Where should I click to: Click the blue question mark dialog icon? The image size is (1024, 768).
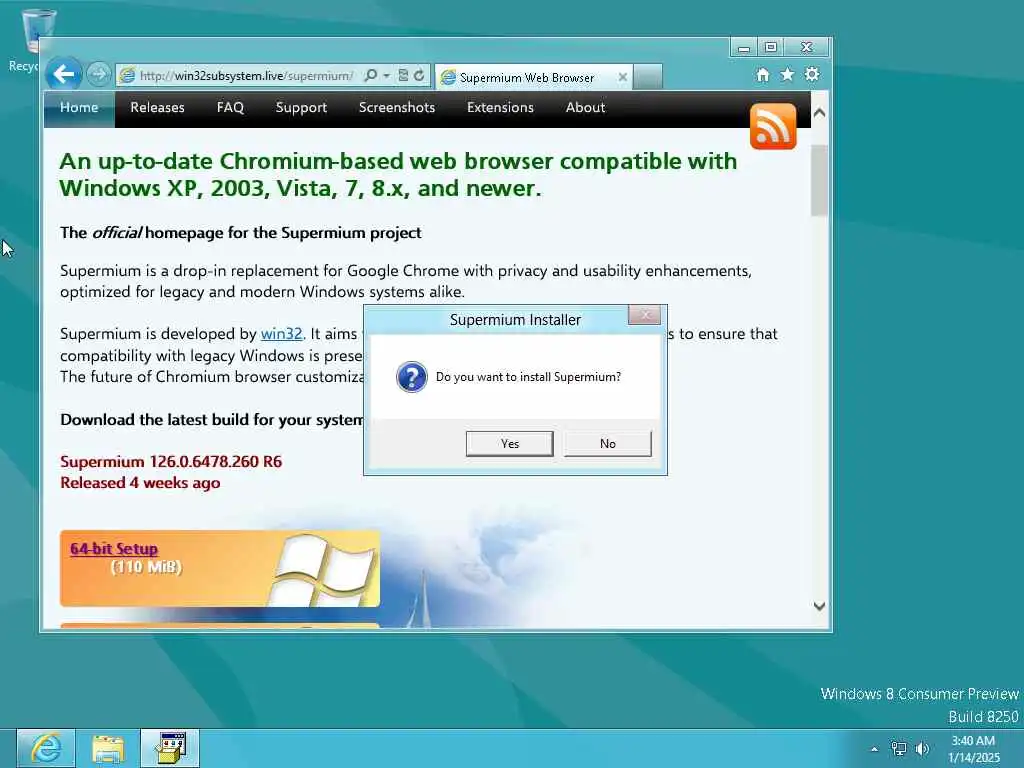click(x=411, y=377)
